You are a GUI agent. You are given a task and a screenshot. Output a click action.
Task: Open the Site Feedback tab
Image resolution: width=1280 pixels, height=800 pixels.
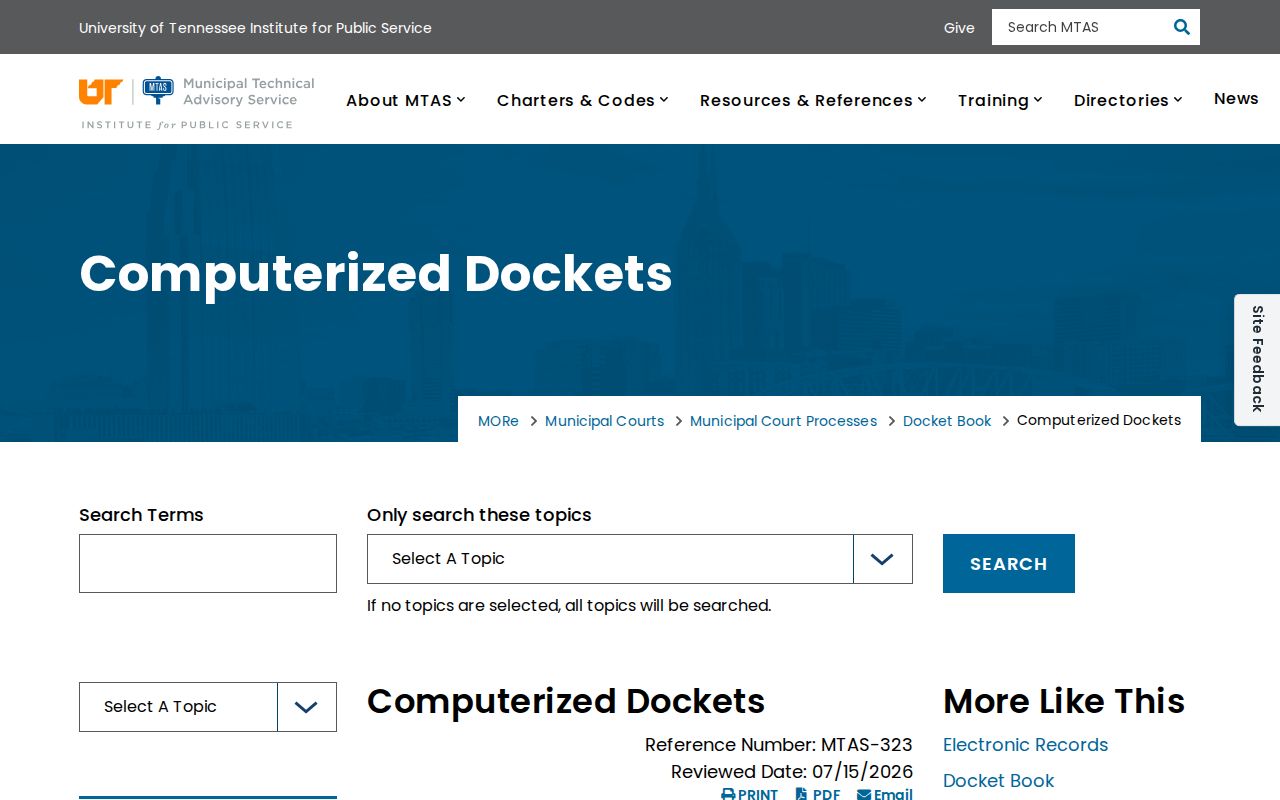tap(1258, 359)
